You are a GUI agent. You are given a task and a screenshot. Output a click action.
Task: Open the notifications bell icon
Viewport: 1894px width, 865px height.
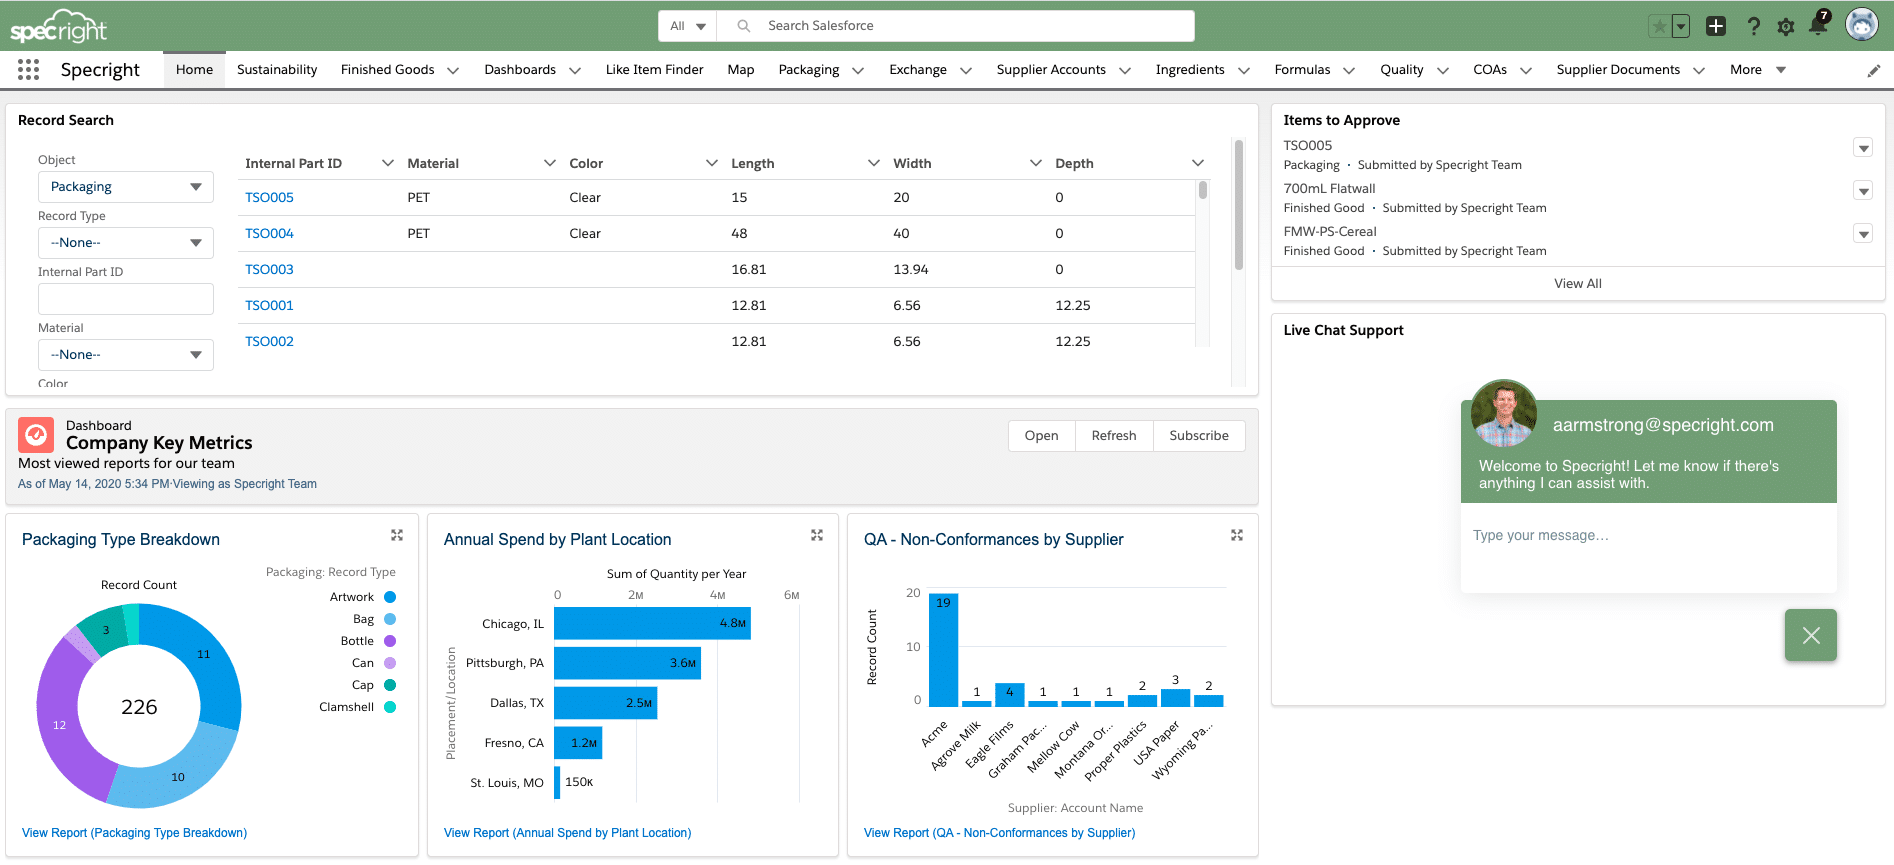click(1819, 25)
